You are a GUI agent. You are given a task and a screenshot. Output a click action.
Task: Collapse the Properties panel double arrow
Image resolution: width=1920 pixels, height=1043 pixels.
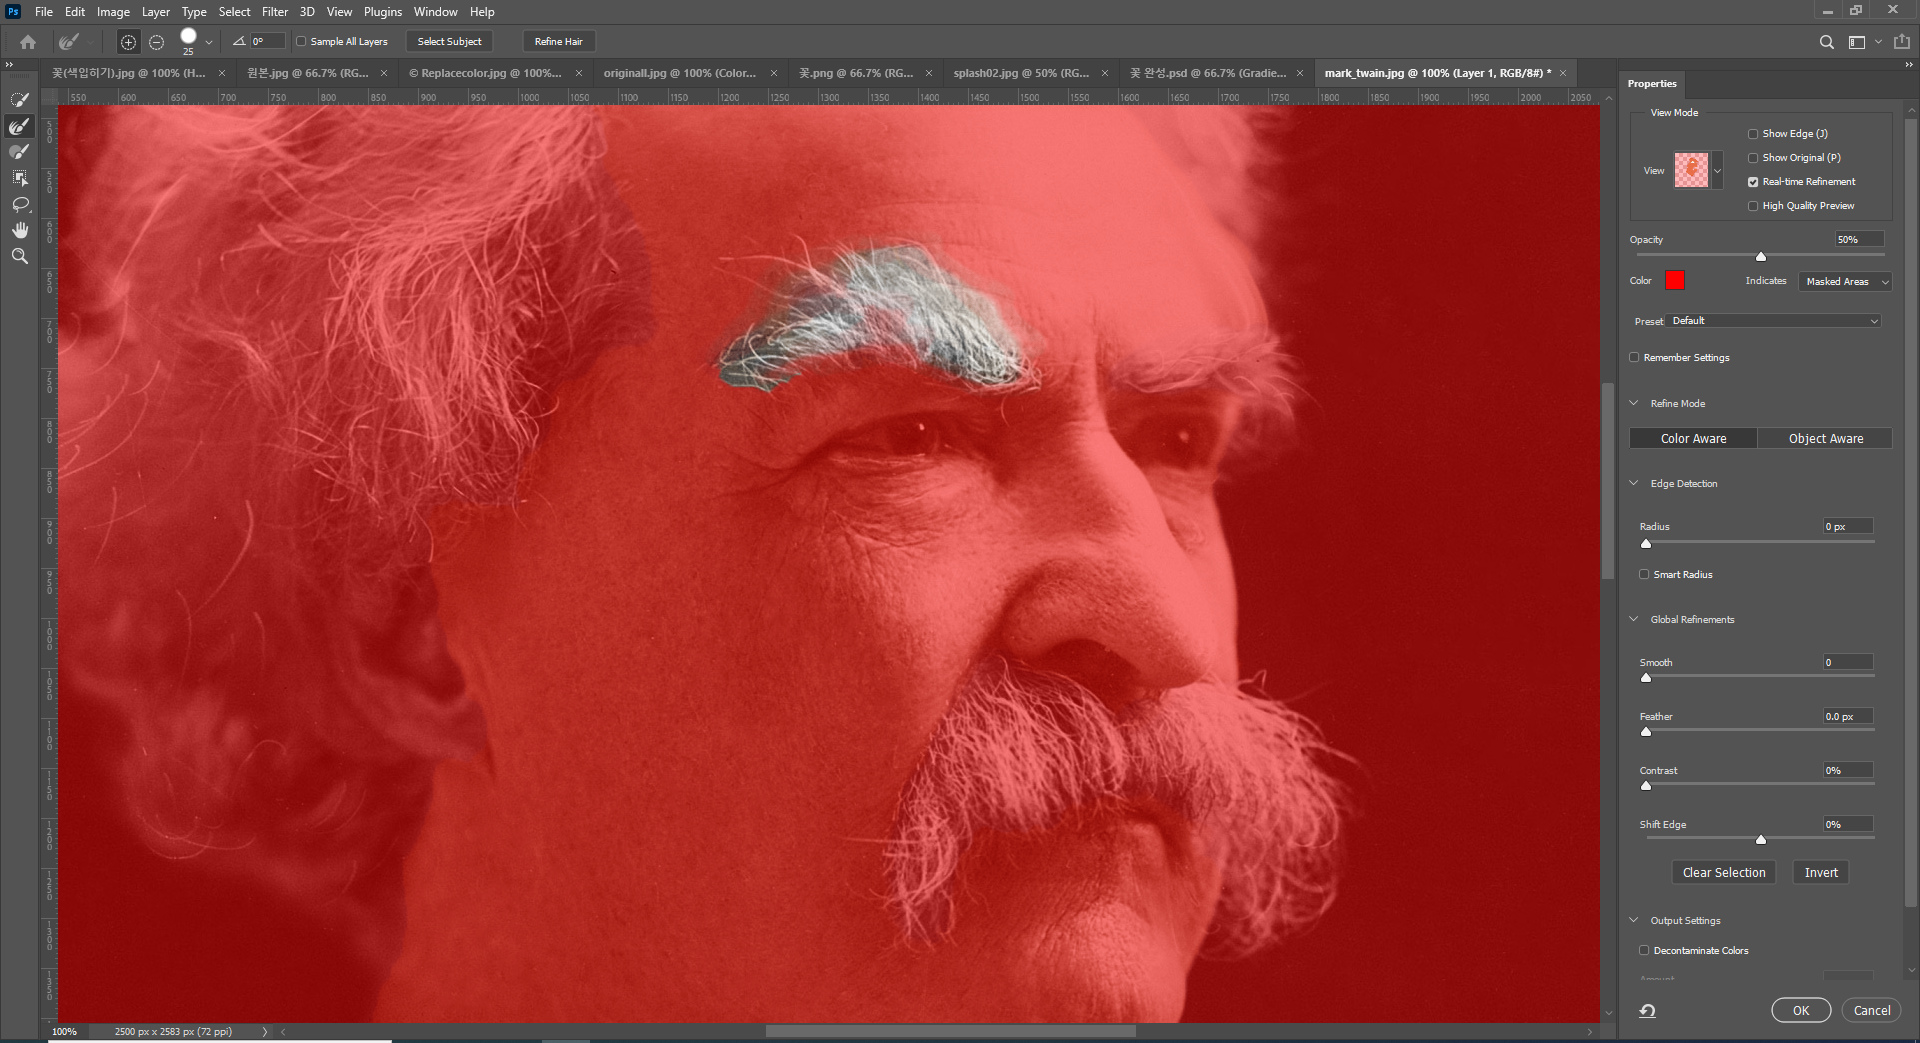(1908, 64)
